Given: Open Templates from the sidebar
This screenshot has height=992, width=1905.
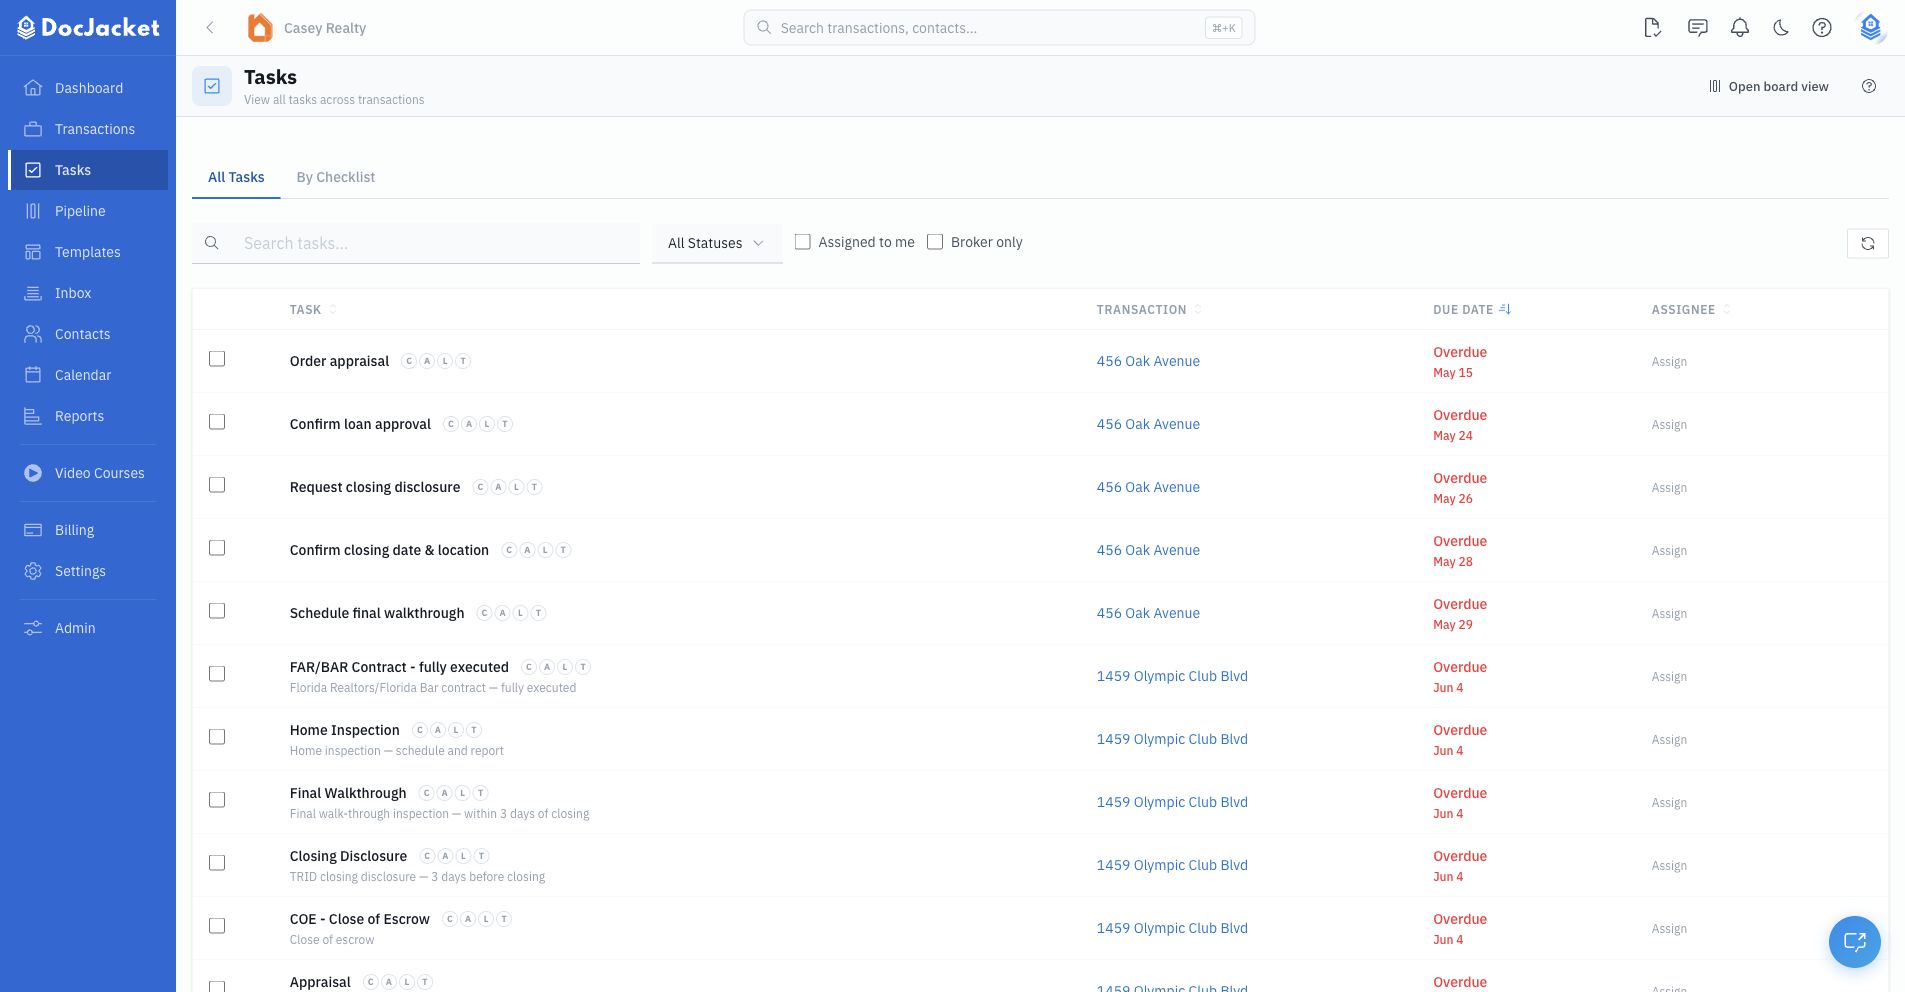Looking at the screenshot, I should (x=88, y=252).
